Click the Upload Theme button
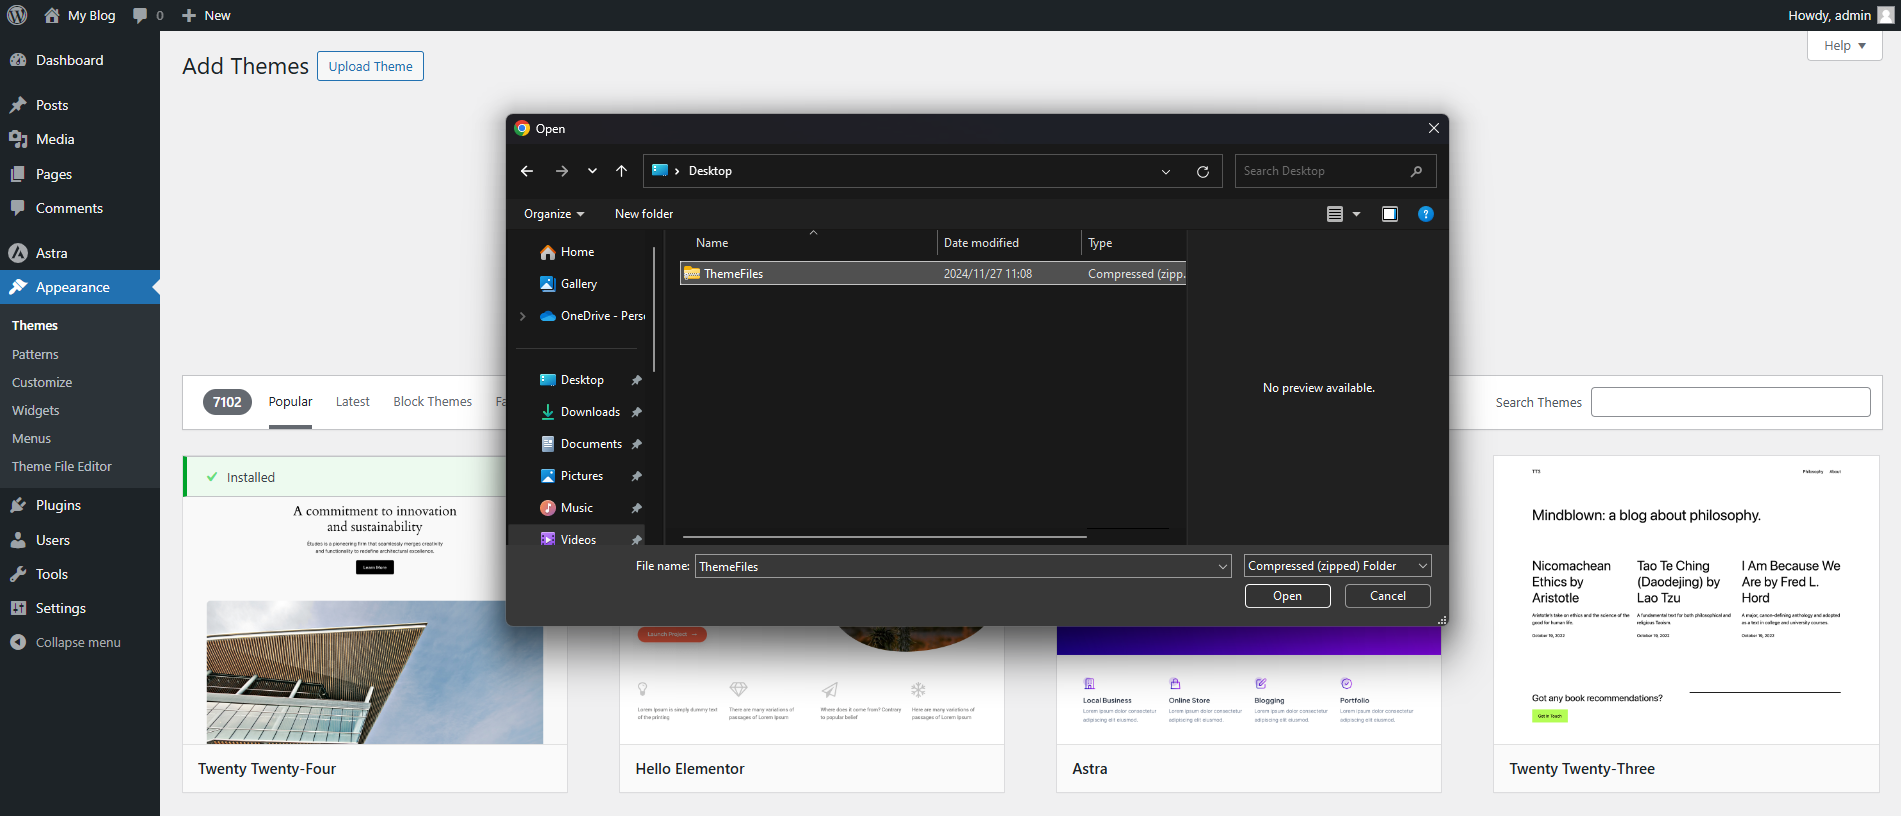Viewport: 1901px width, 816px height. point(370,66)
